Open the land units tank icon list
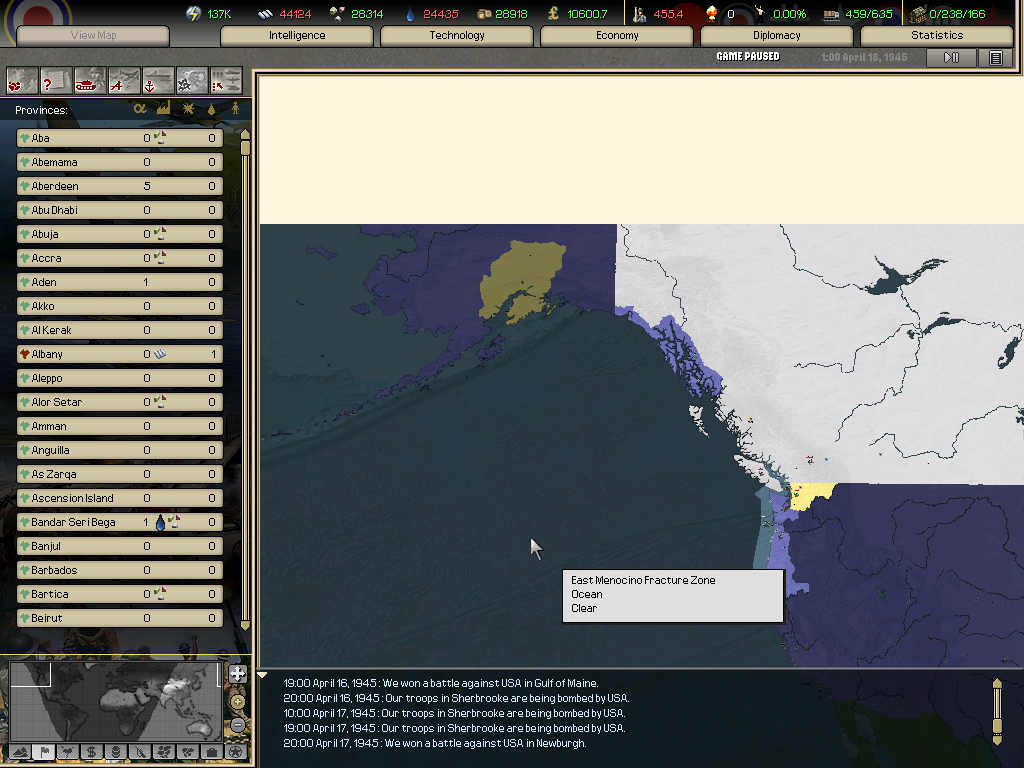The width and height of the screenshot is (1024, 768). 90,79
